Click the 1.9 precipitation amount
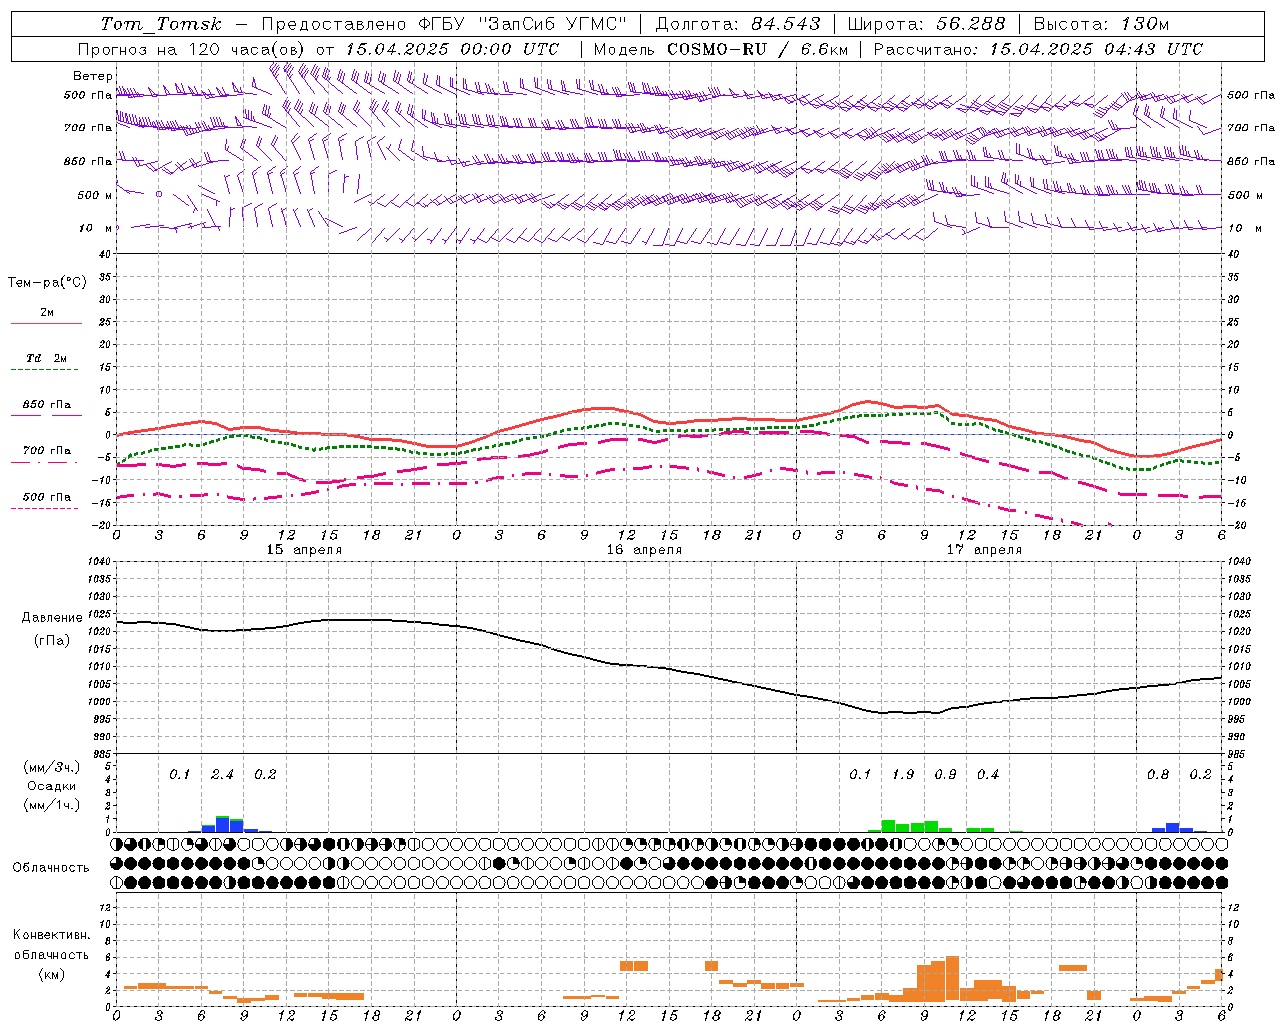 point(903,775)
